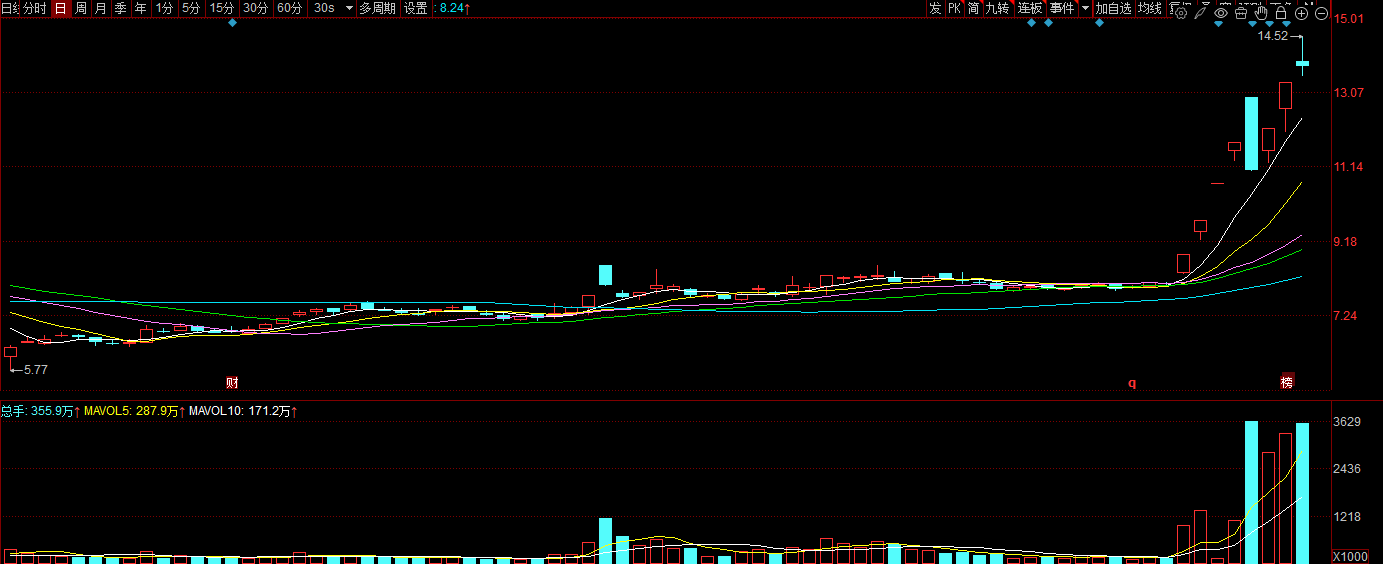Select the 60分 chart period
Viewport: 1383px width, 564px height.
pyautogui.click(x=290, y=8)
